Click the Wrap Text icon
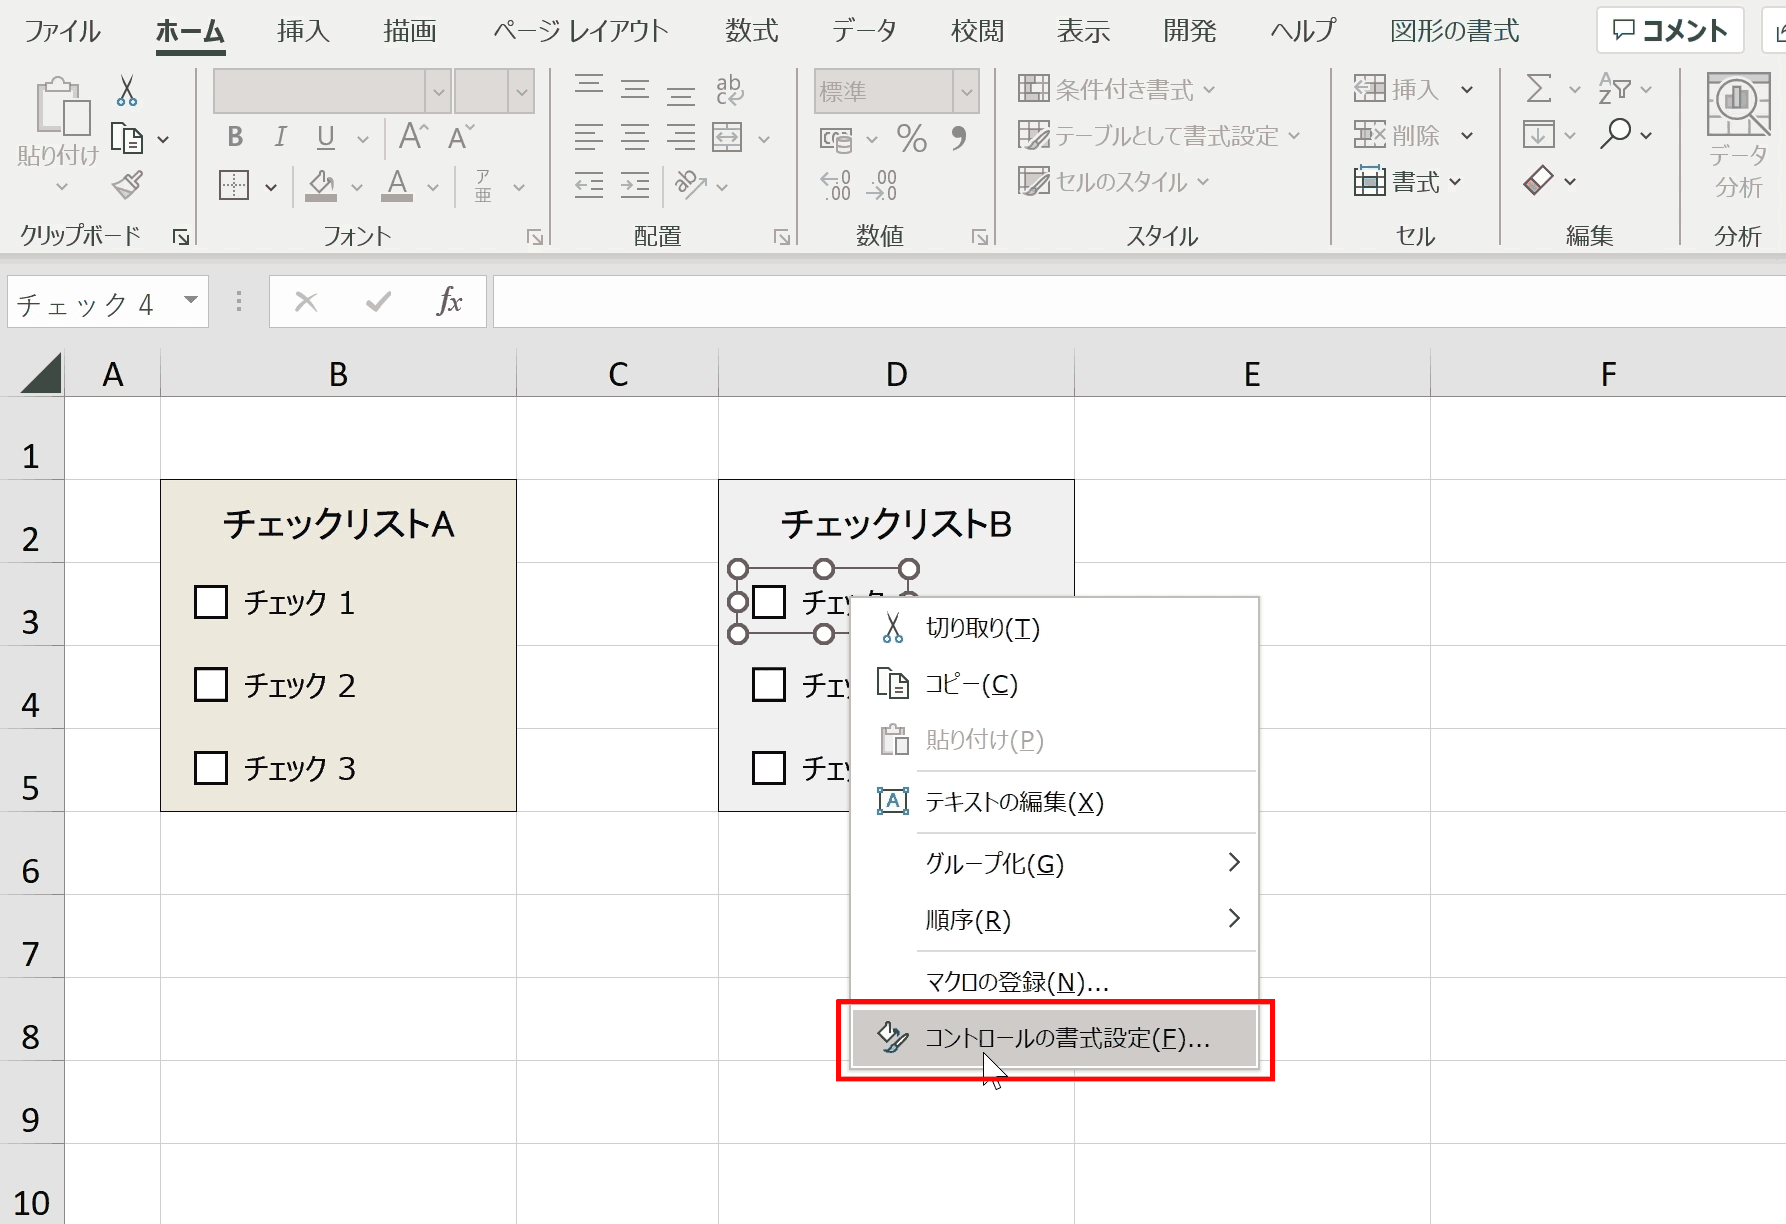This screenshot has width=1786, height=1224. [730, 90]
